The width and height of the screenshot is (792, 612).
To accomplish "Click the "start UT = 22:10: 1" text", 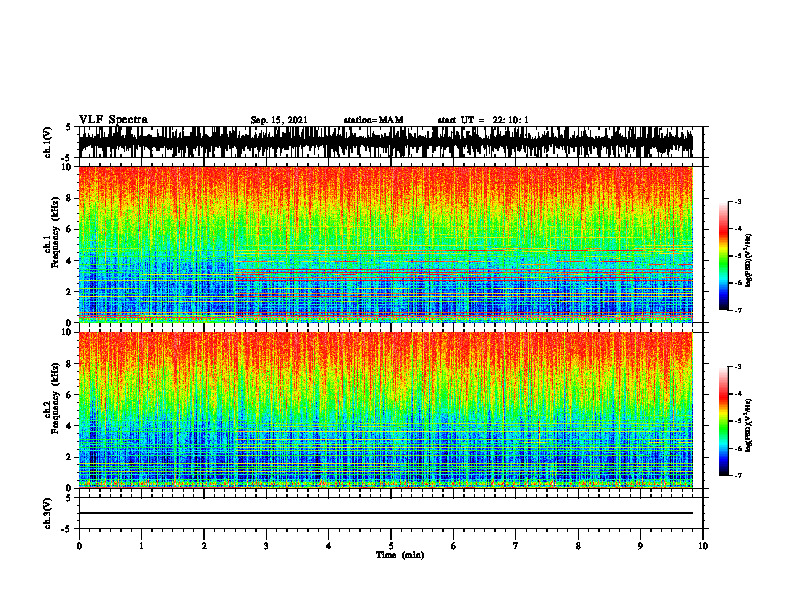I will pyautogui.click(x=483, y=120).
